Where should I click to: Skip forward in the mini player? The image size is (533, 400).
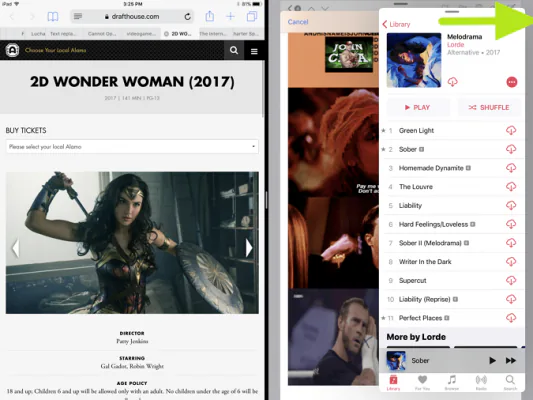(511, 360)
